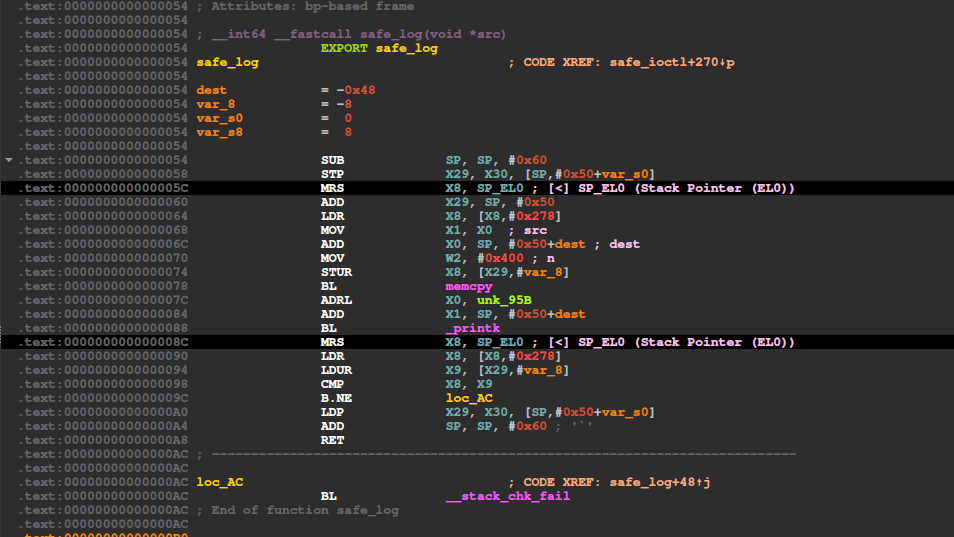954x537 pixels.
Task: Collapse the function using the arrow beside SUB
Action: [x=10, y=160]
